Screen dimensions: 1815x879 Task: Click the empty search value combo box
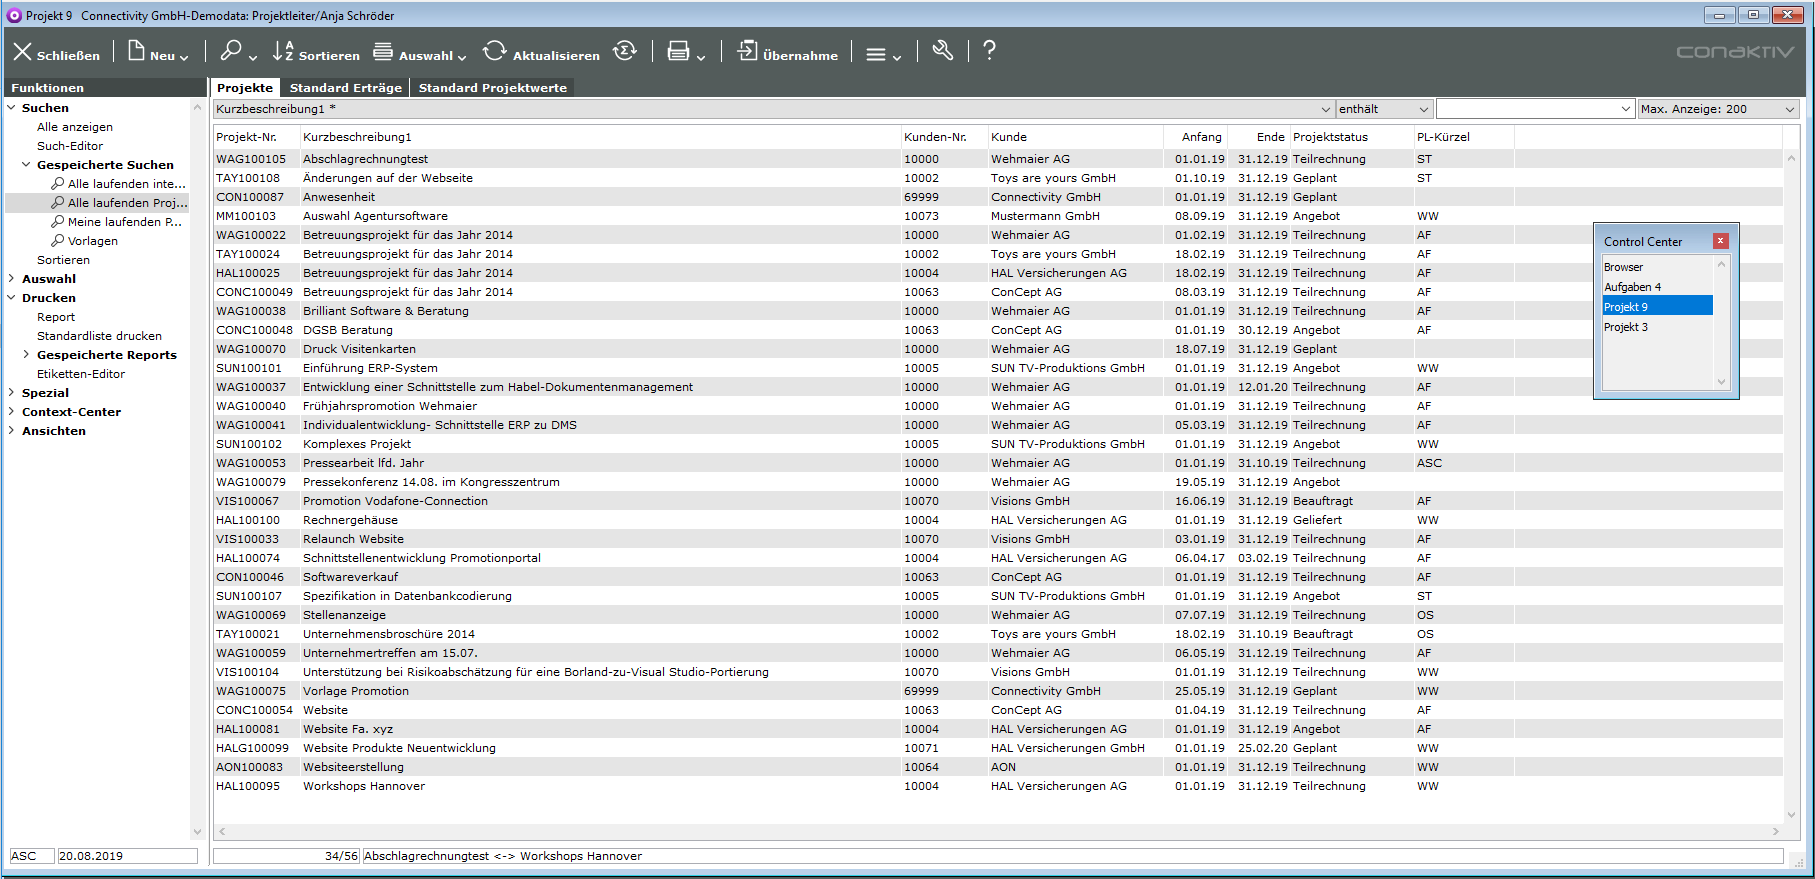click(1534, 109)
